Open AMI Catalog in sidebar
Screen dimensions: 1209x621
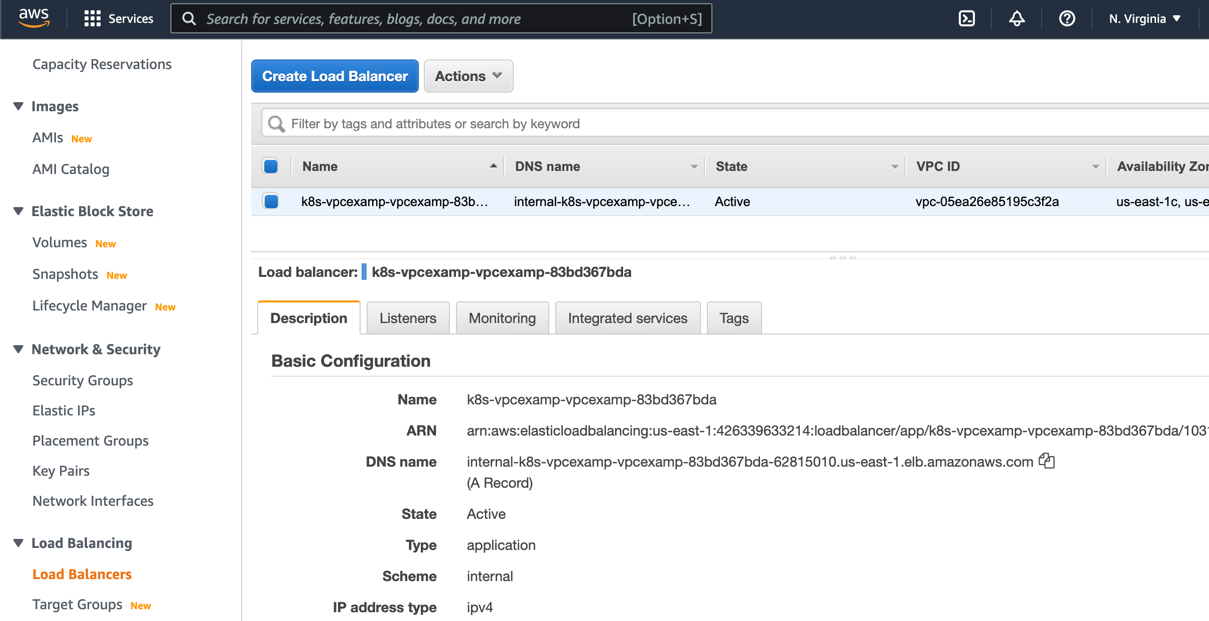click(71, 169)
